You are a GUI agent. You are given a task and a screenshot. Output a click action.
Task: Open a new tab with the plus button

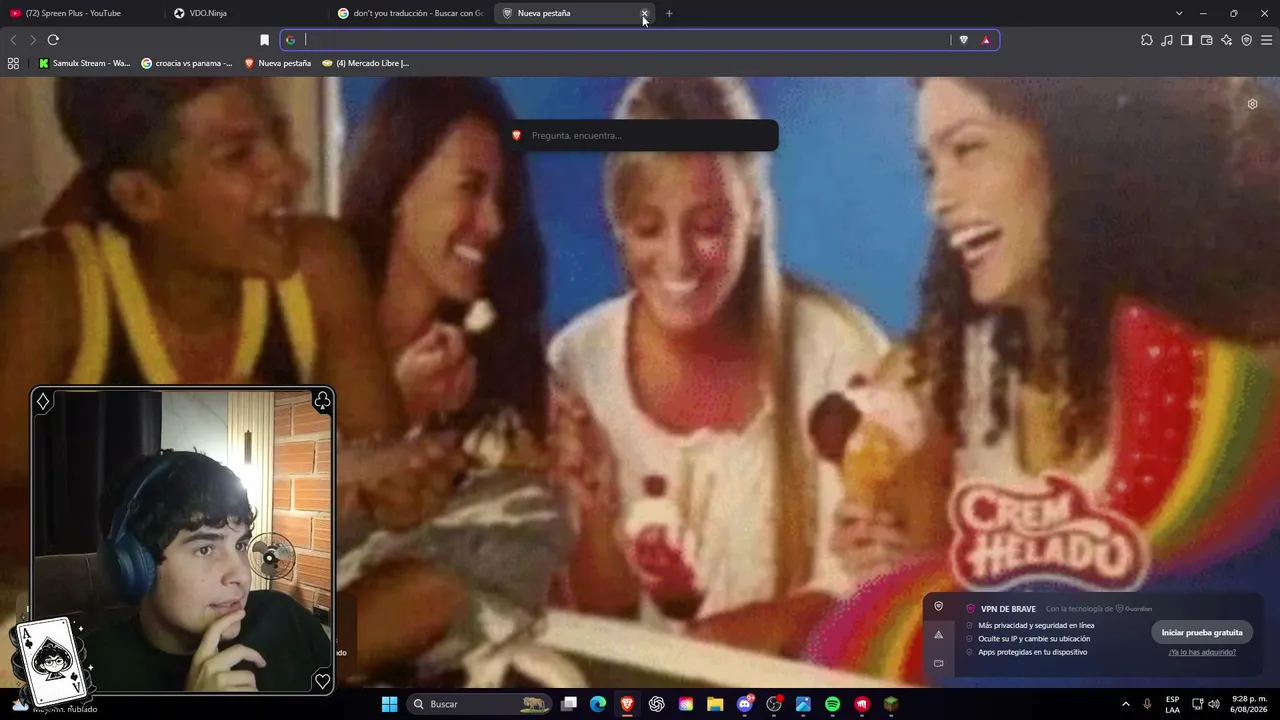point(669,13)
